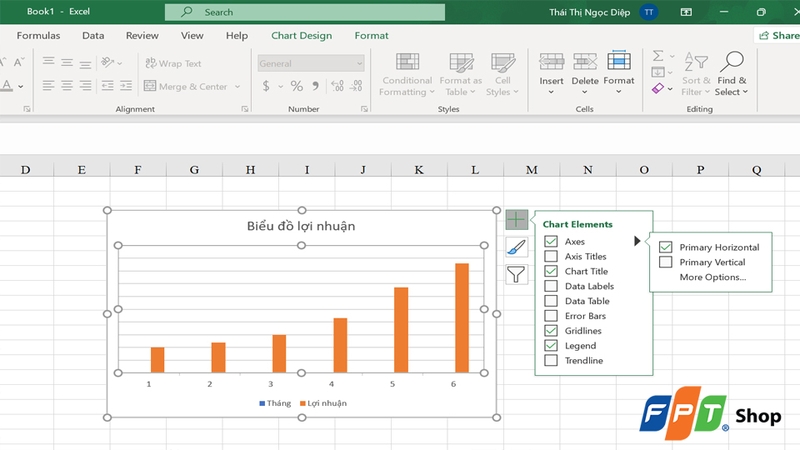Click Decrease Decimal icon
Viewport: 800px width, 450px height.
(356, 86)
